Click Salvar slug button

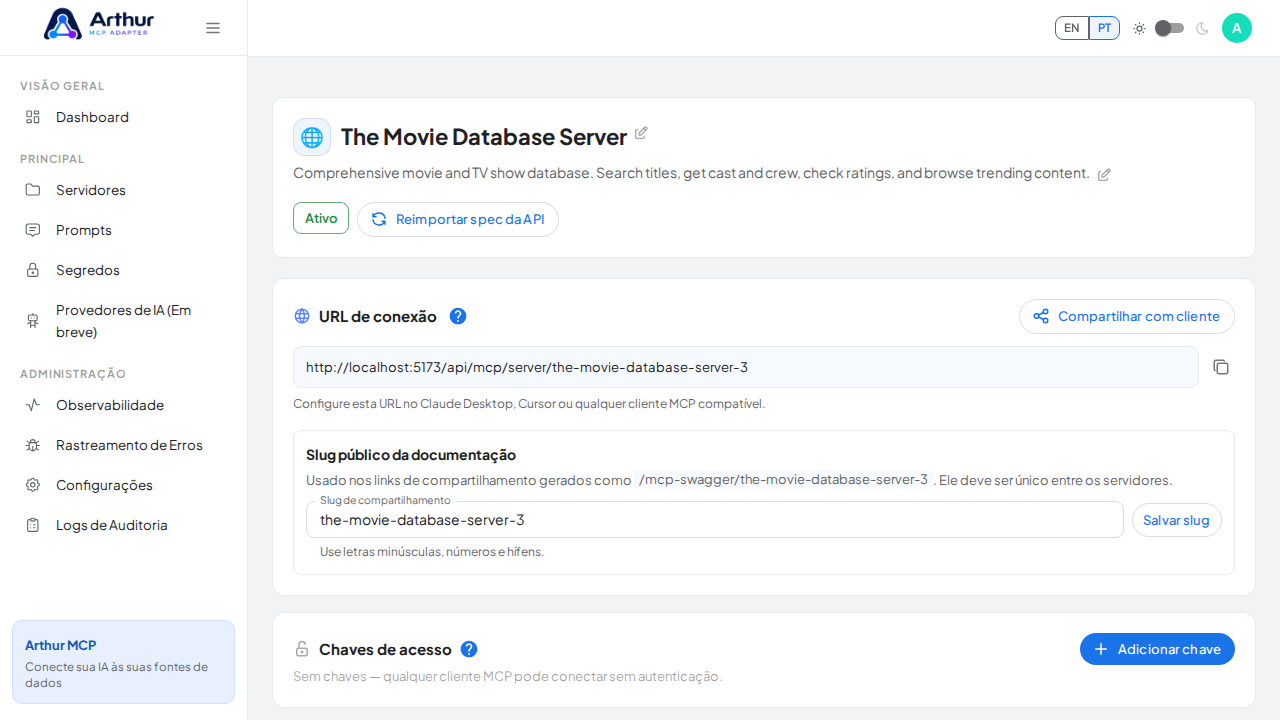[x=1176, y=520]
